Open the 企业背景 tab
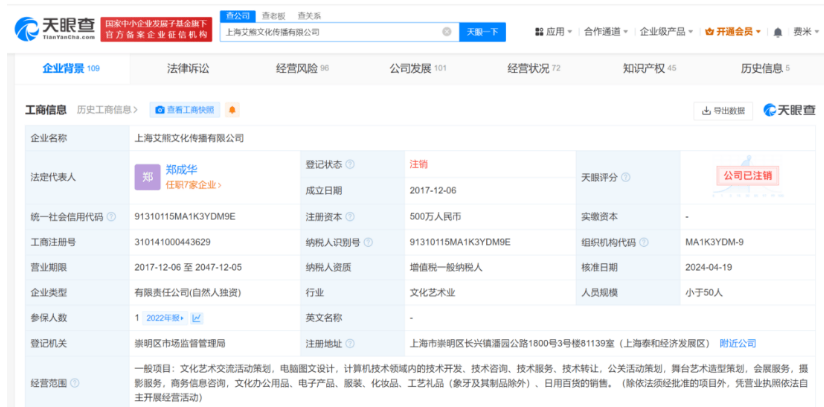The width and height of the screenshot is (824, 407). [x=71, y=68]
